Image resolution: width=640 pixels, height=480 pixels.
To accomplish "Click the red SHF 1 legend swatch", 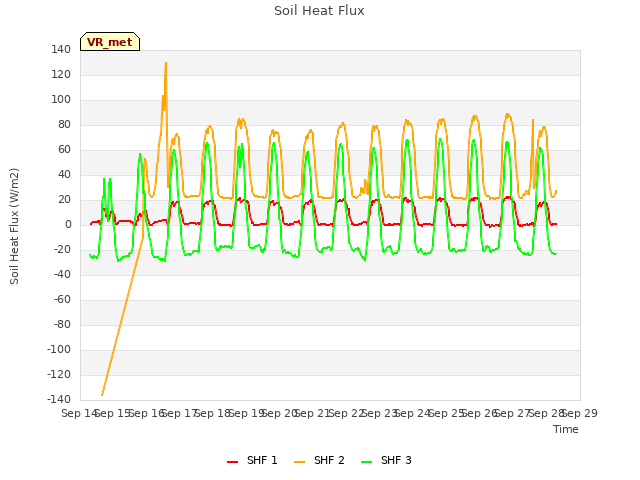I will [x=232, y=462].
